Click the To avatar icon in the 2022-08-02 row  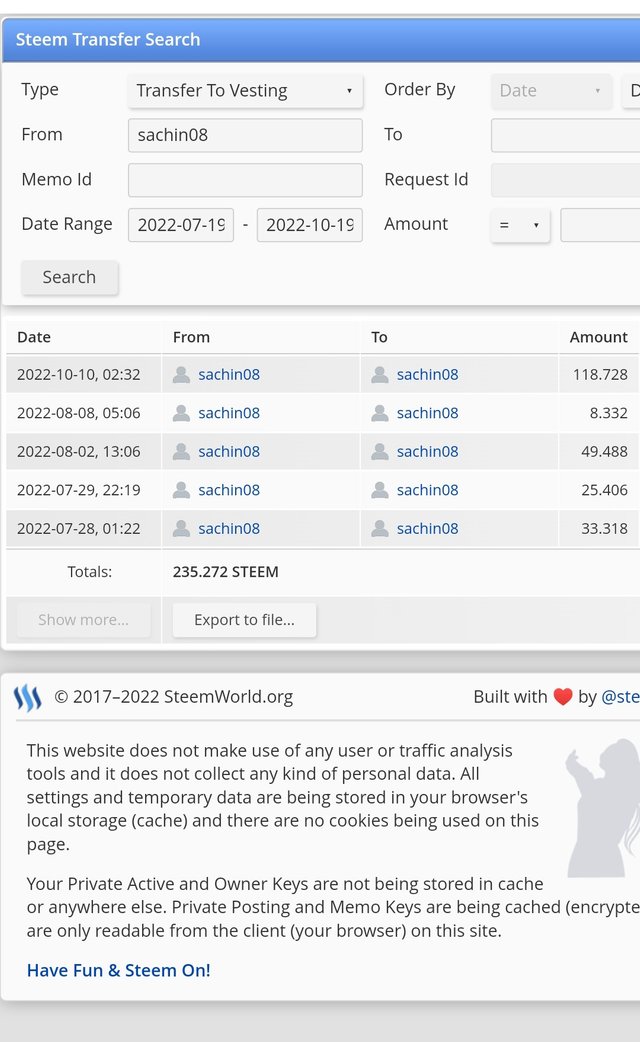click(x=380, y=452)
